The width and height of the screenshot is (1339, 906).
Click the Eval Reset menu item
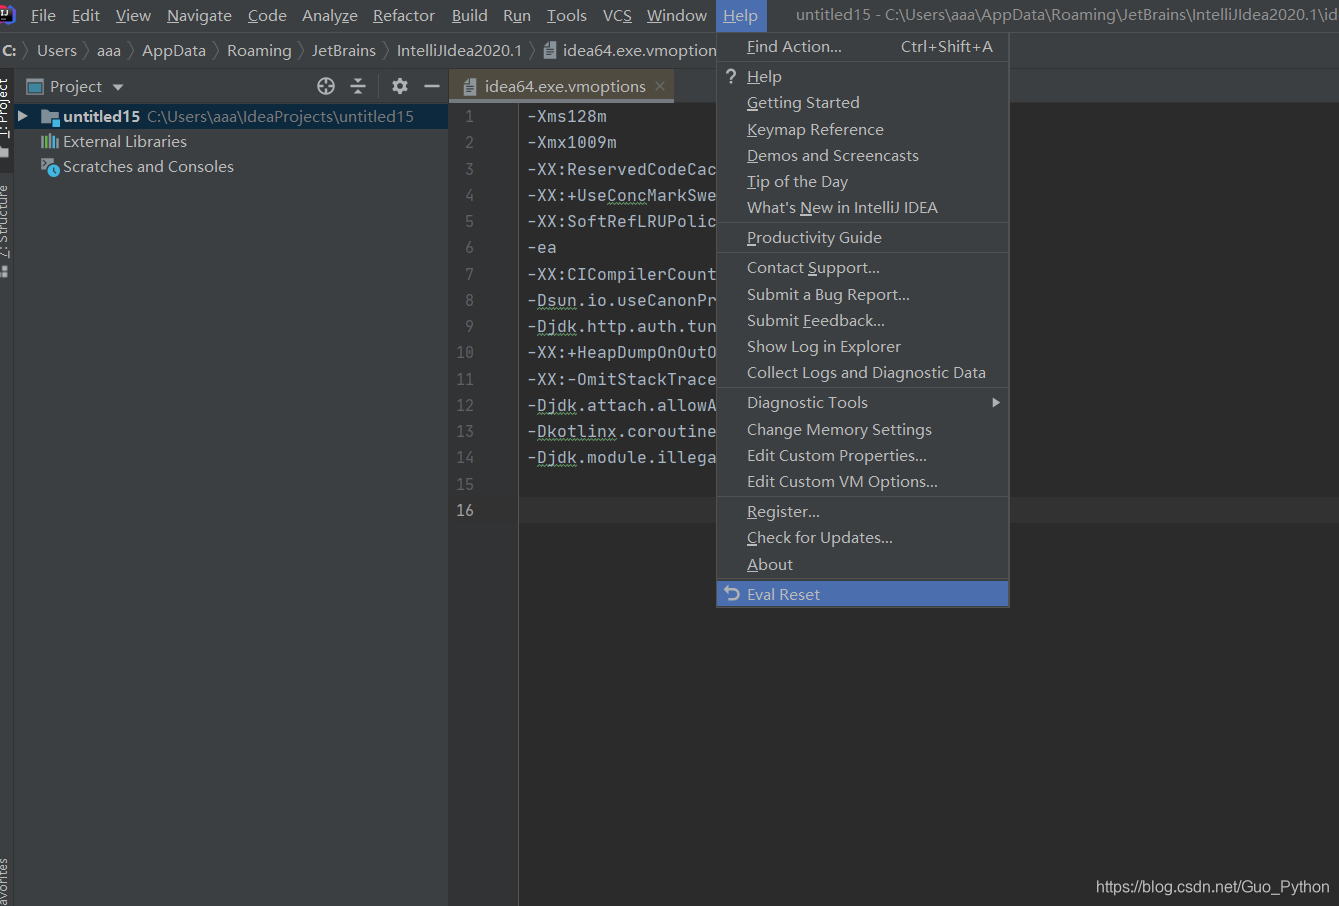(863, 594)
